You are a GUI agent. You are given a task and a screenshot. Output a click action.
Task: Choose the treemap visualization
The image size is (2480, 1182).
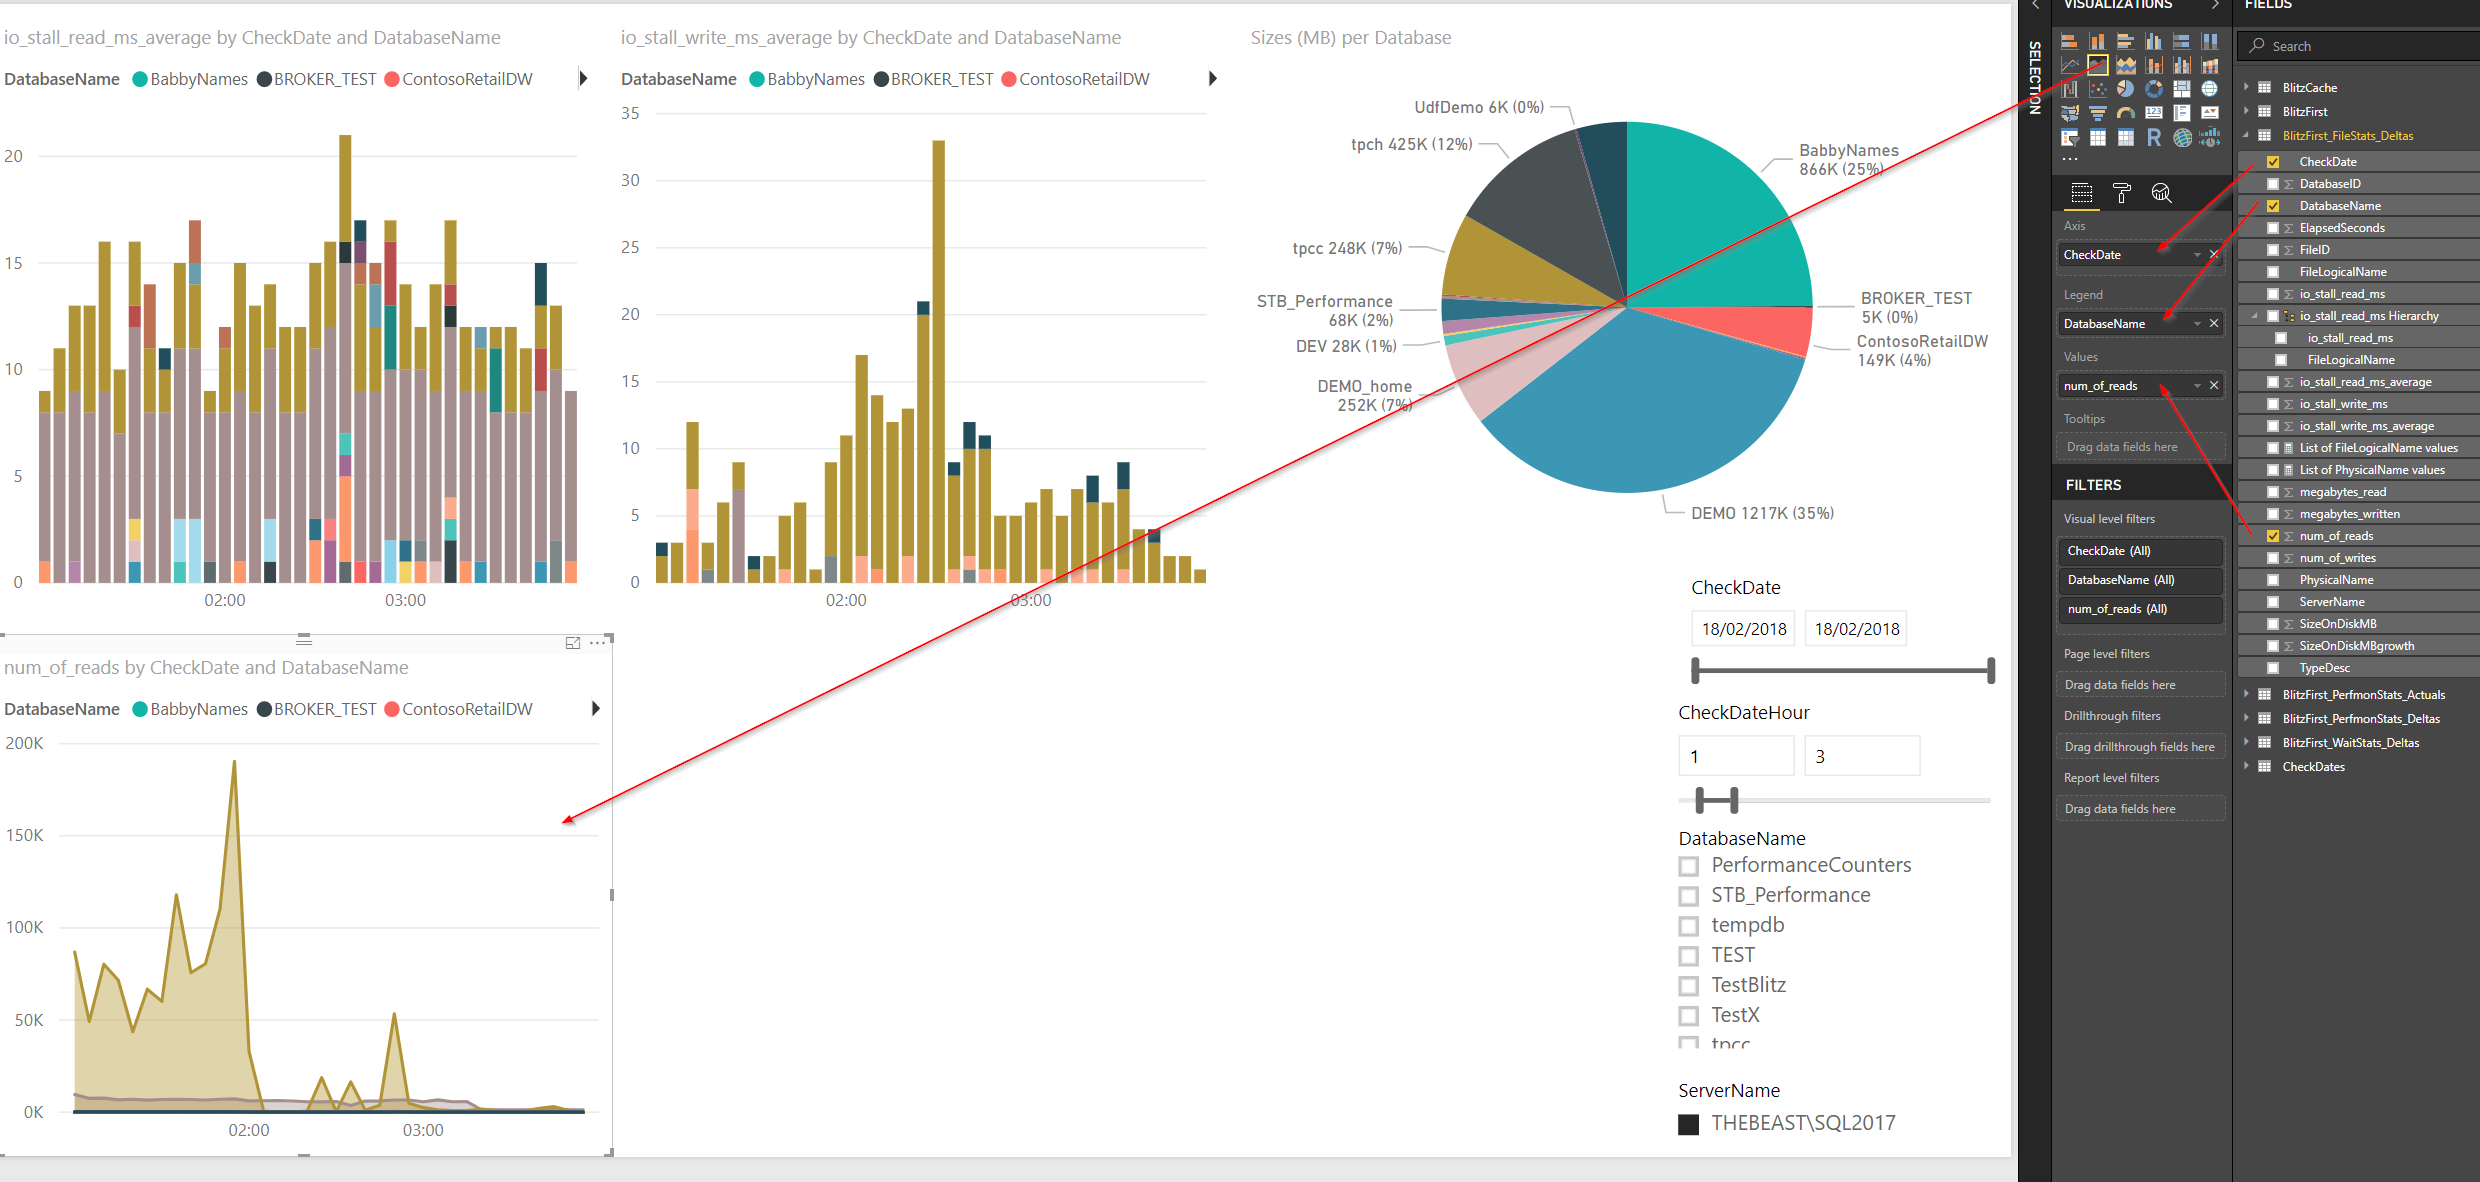click(x=2182, y=89)
